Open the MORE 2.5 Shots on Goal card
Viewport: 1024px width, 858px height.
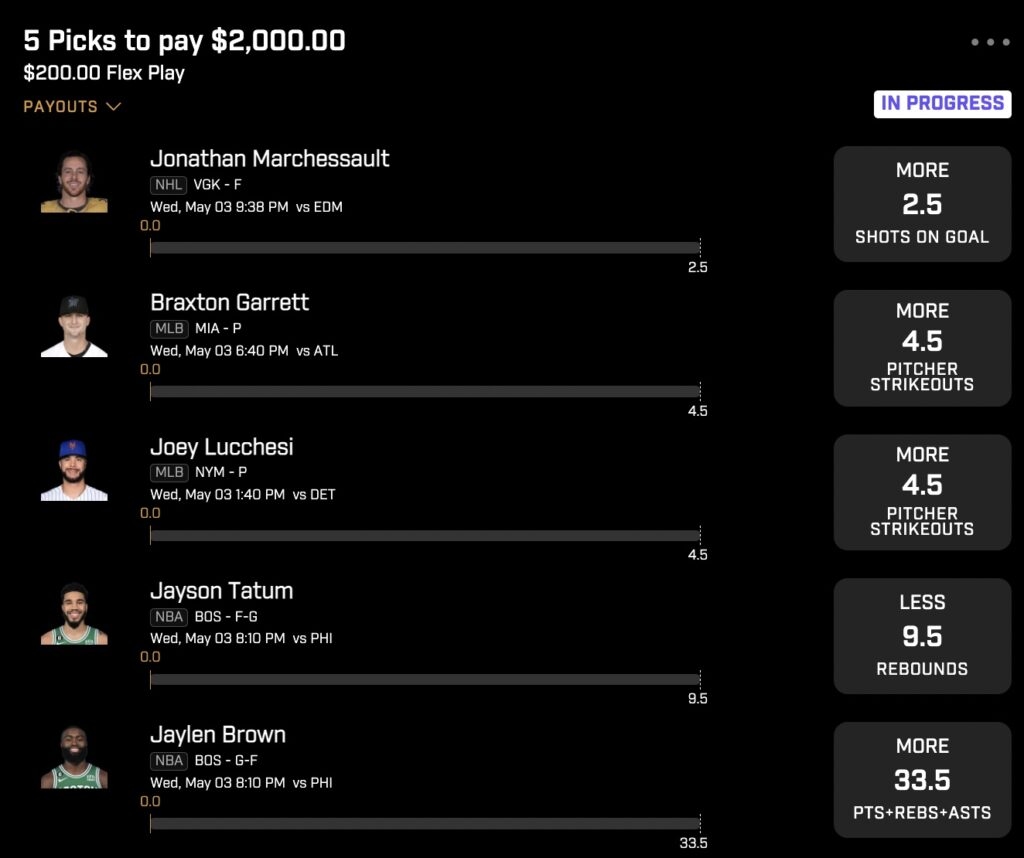pyautogui.click(x=922, y=204)
